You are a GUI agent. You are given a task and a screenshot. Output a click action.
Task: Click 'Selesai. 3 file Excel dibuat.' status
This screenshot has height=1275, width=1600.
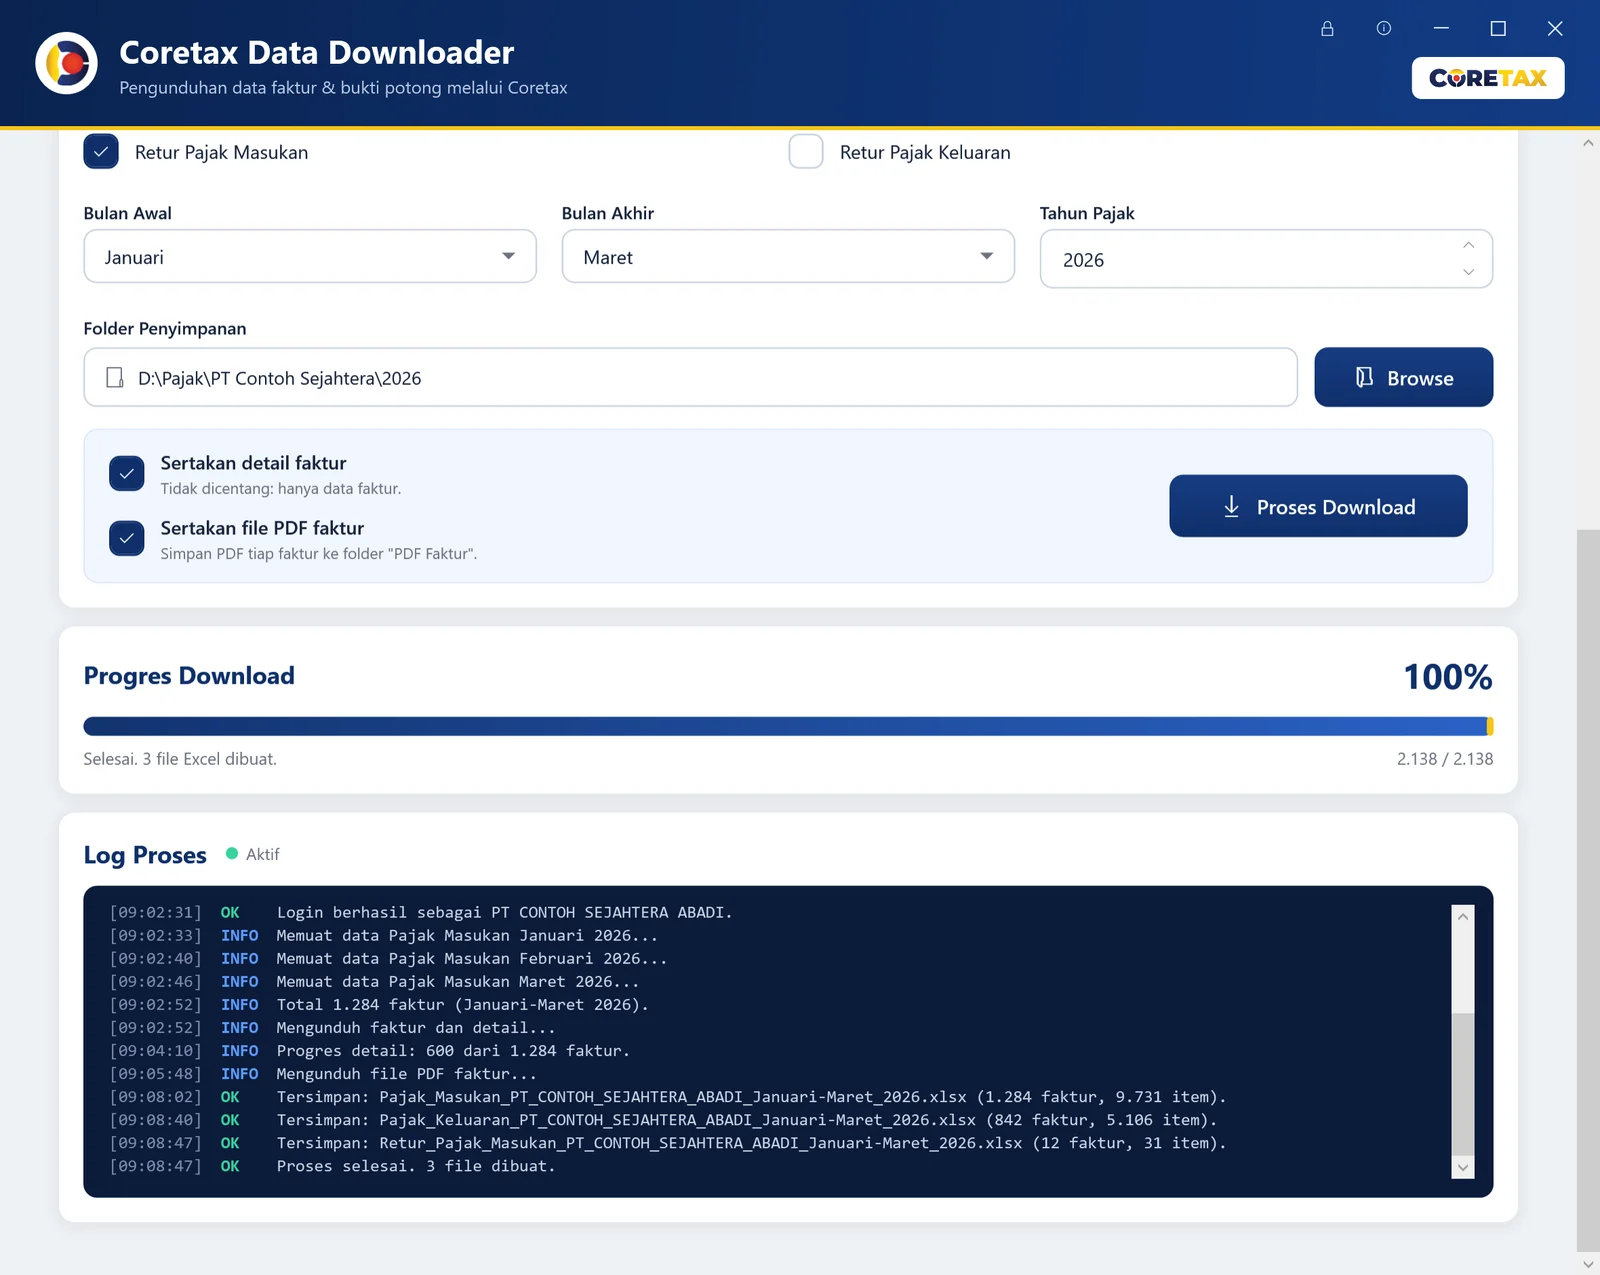pos(180,759)
